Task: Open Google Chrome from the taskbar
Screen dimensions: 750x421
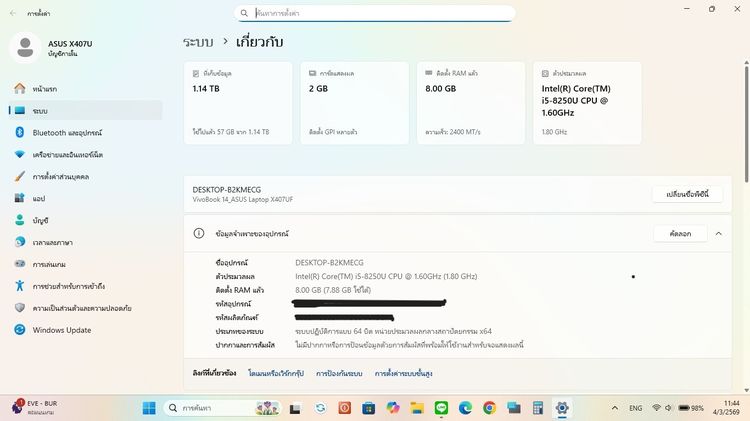Action: [x=489, y=408]
